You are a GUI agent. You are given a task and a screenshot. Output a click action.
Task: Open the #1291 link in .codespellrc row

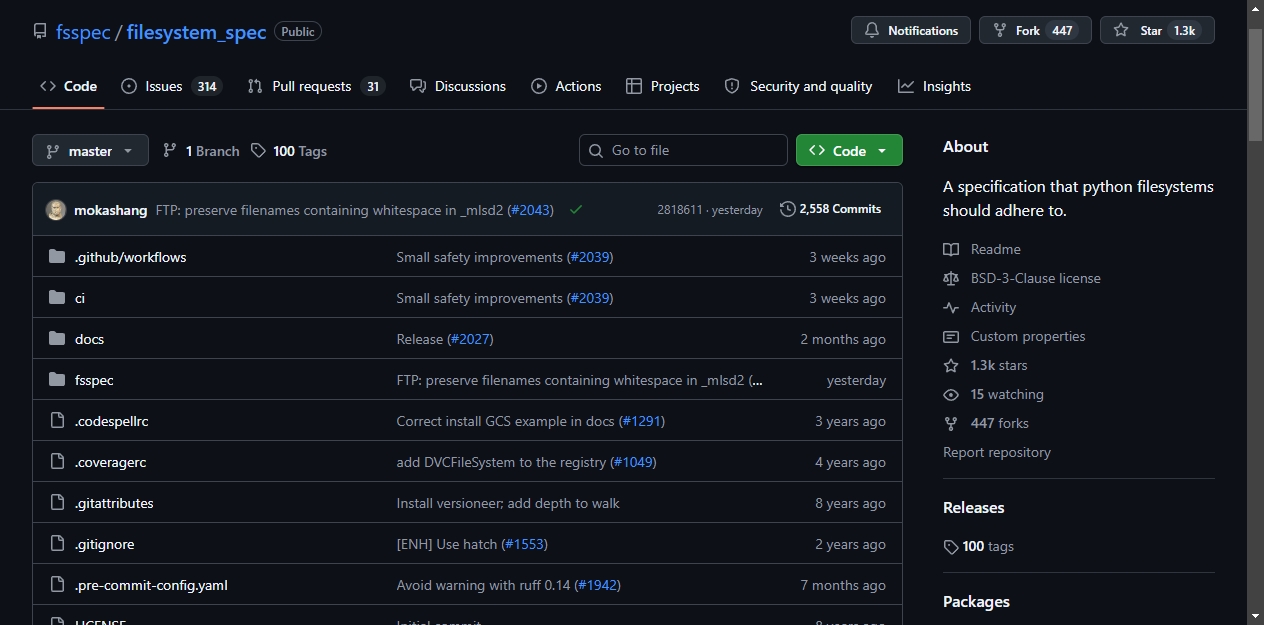(642, 421)
